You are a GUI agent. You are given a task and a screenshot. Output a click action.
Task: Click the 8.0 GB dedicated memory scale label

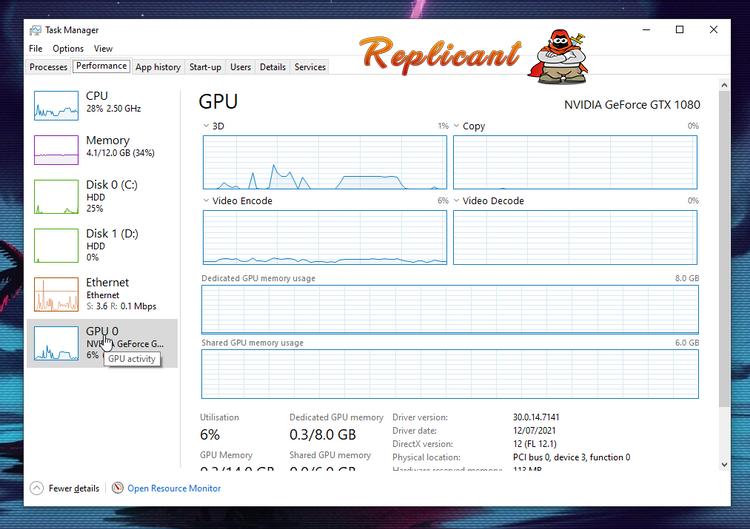(x=687, y=278)
